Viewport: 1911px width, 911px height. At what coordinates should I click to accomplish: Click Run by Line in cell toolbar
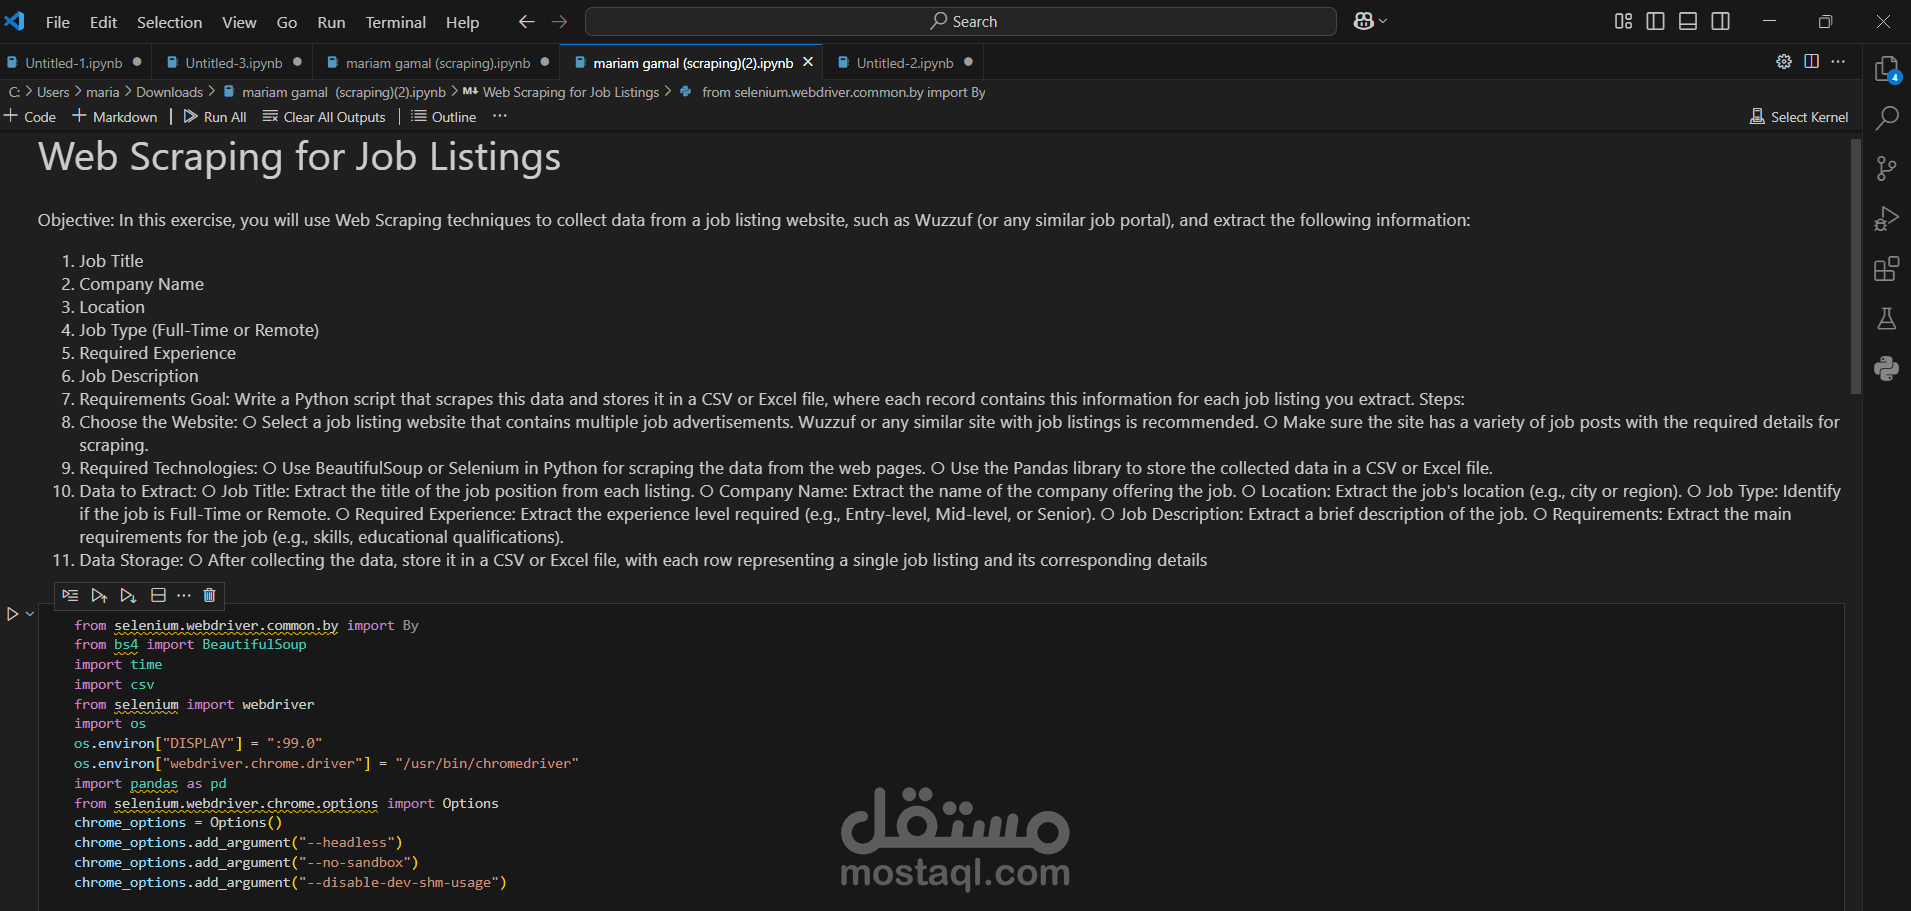(x=70, y=595)
